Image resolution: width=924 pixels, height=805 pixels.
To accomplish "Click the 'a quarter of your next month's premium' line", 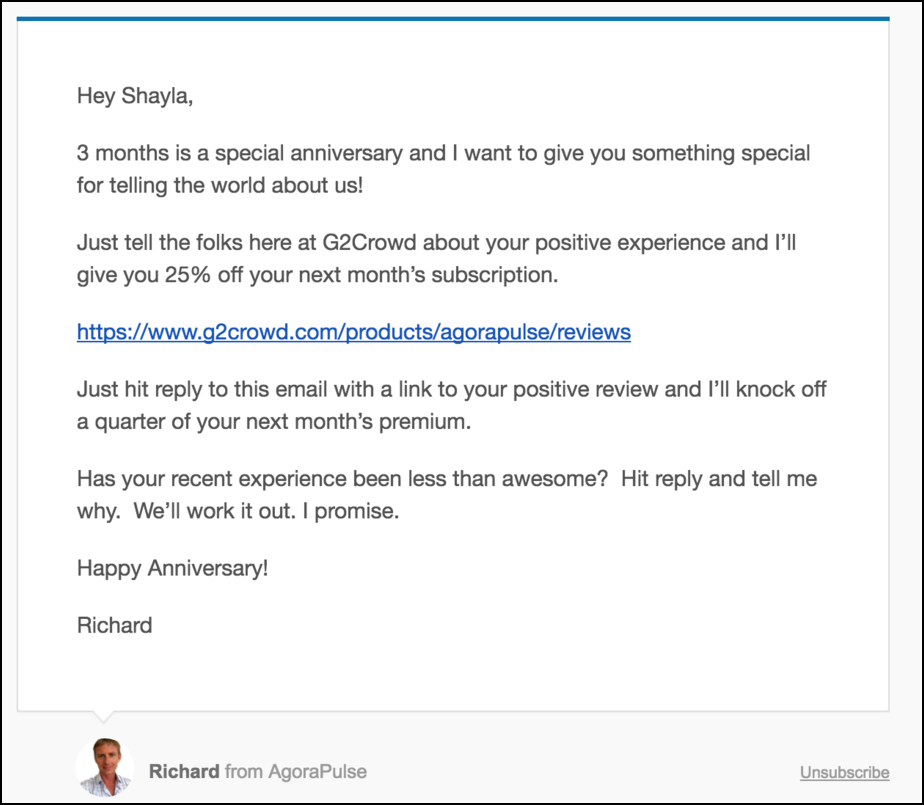I will click(274, 422).
